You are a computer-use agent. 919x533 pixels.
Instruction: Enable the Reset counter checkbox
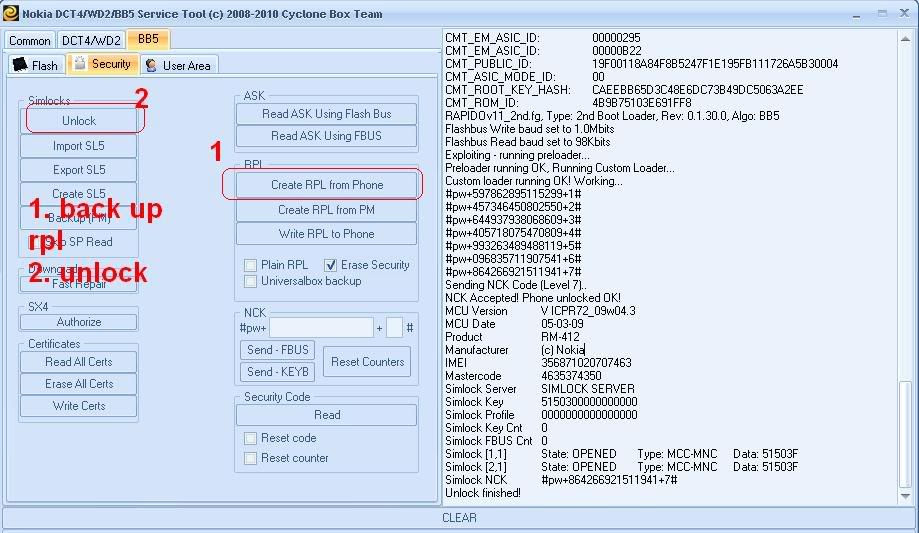tap(250, 458)
